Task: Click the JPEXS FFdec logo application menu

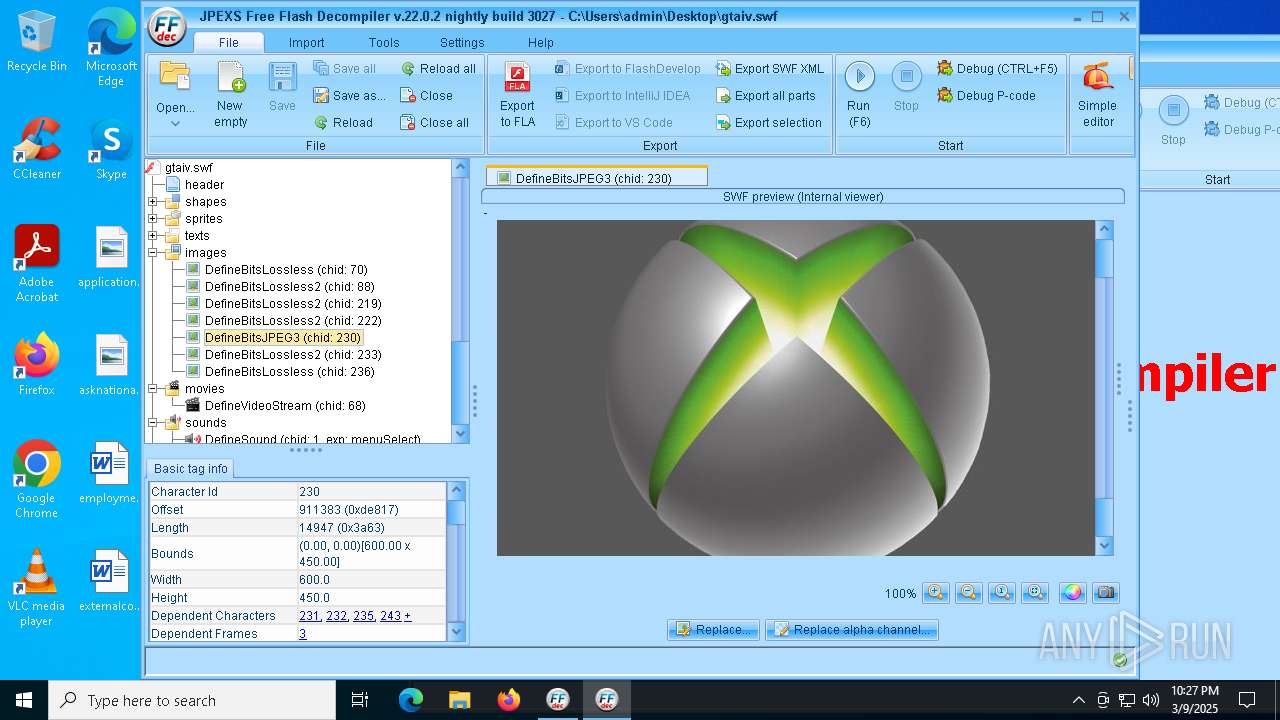Action: pos(168,26)
